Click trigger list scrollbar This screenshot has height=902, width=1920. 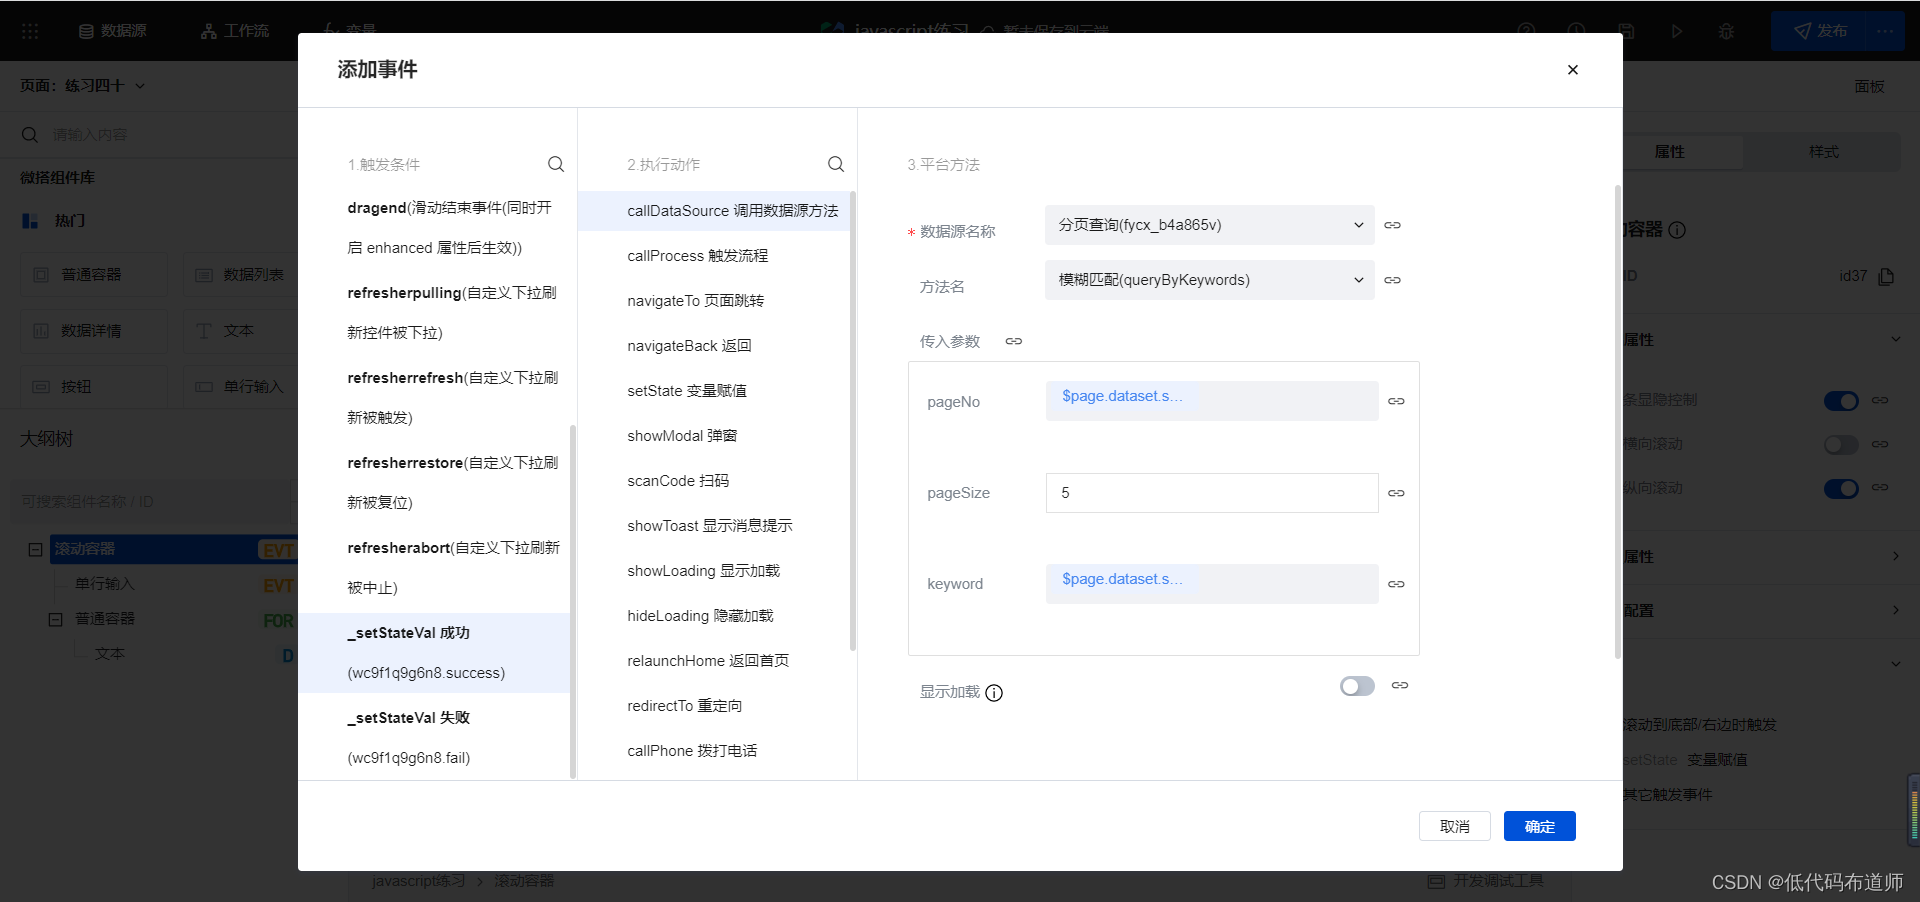pos(573,601)
